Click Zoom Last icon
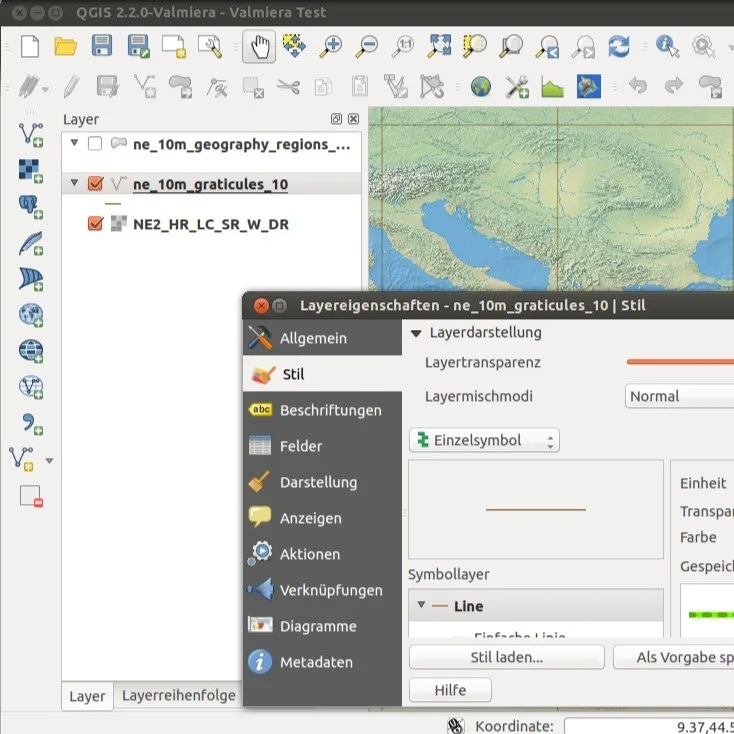 547,47
